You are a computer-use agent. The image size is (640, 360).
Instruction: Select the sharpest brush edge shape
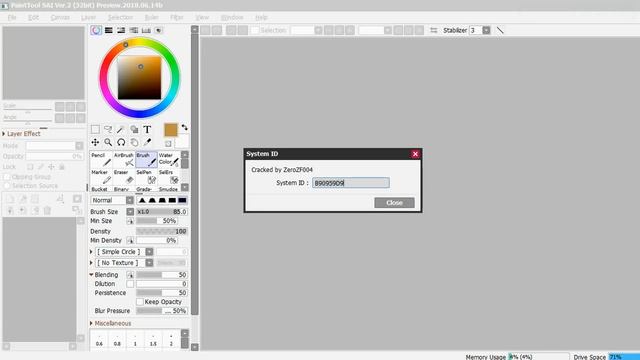tap(142, 200)
